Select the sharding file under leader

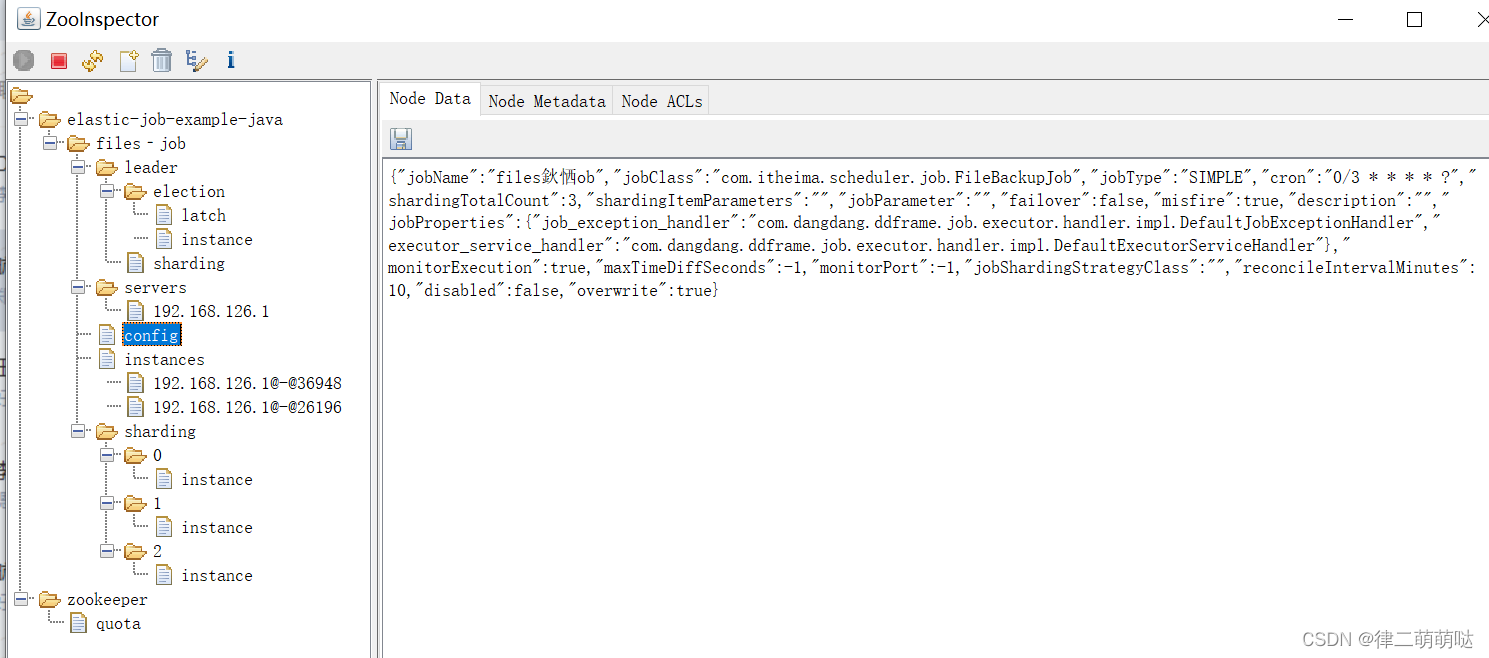coord(189,264)
